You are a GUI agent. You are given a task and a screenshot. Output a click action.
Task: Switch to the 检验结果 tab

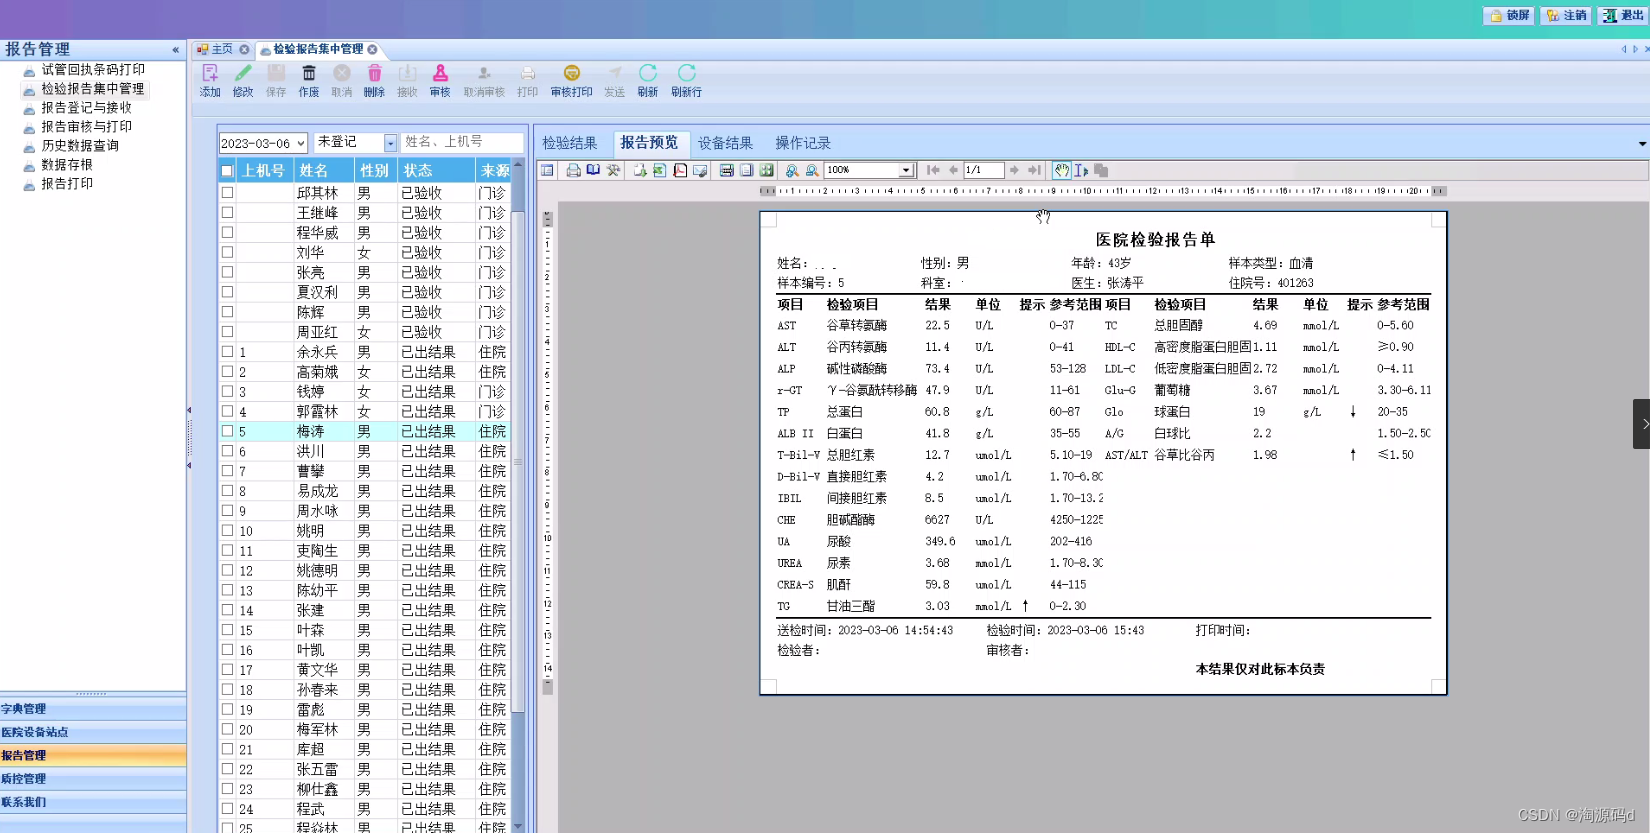click(569, 143)
